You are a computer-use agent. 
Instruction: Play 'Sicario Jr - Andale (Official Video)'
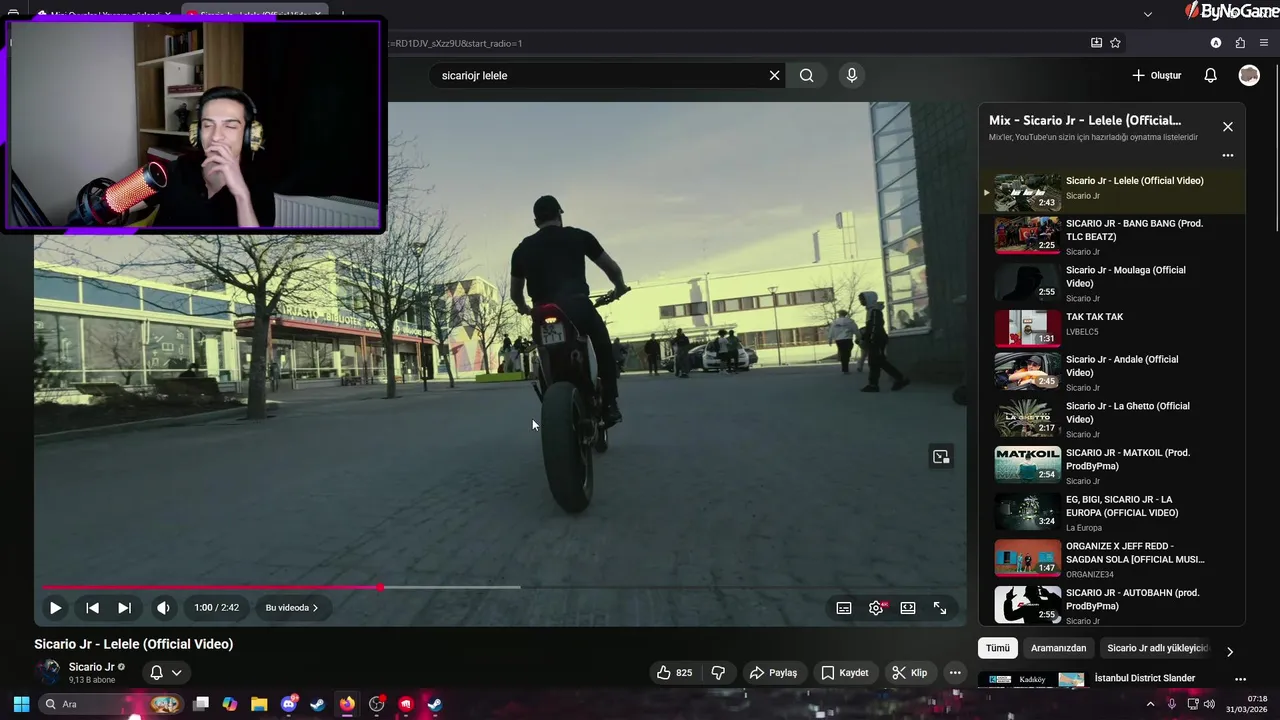point(1112,372)
